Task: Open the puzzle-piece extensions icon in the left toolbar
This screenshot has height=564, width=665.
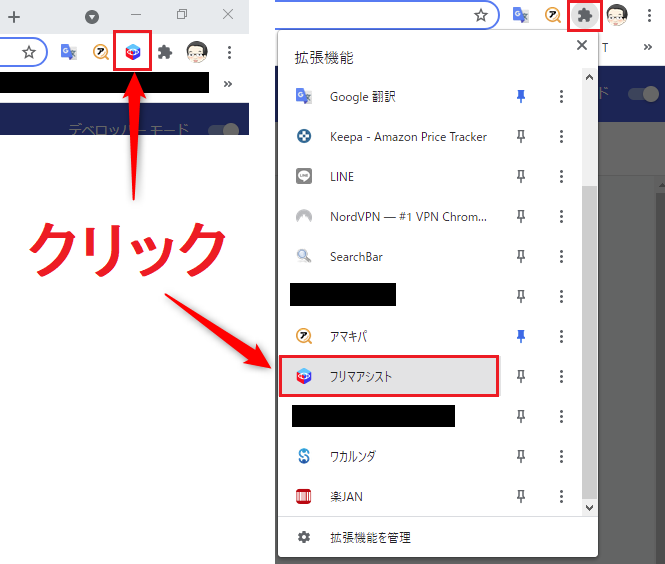Action: click(165, 52)
